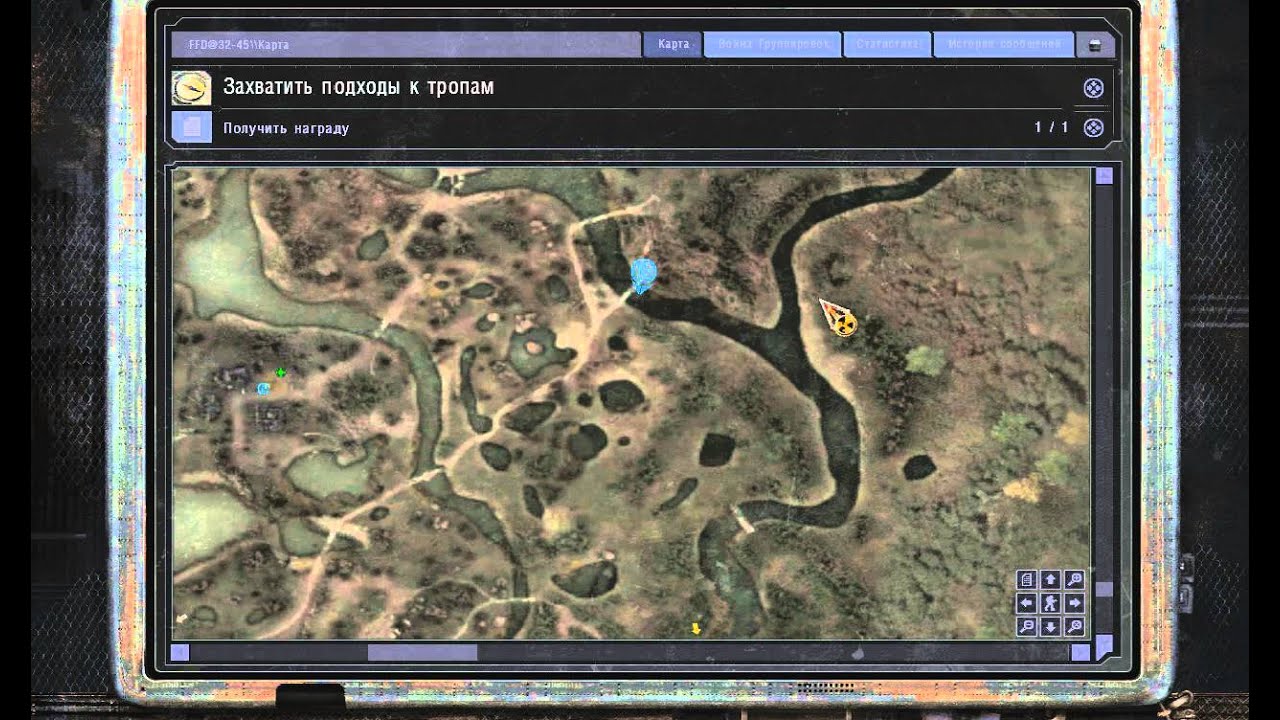The width and height of the screenshot is (1280, 720).
Task: Select task Захватить подходы к тропам
Action: 358,87
